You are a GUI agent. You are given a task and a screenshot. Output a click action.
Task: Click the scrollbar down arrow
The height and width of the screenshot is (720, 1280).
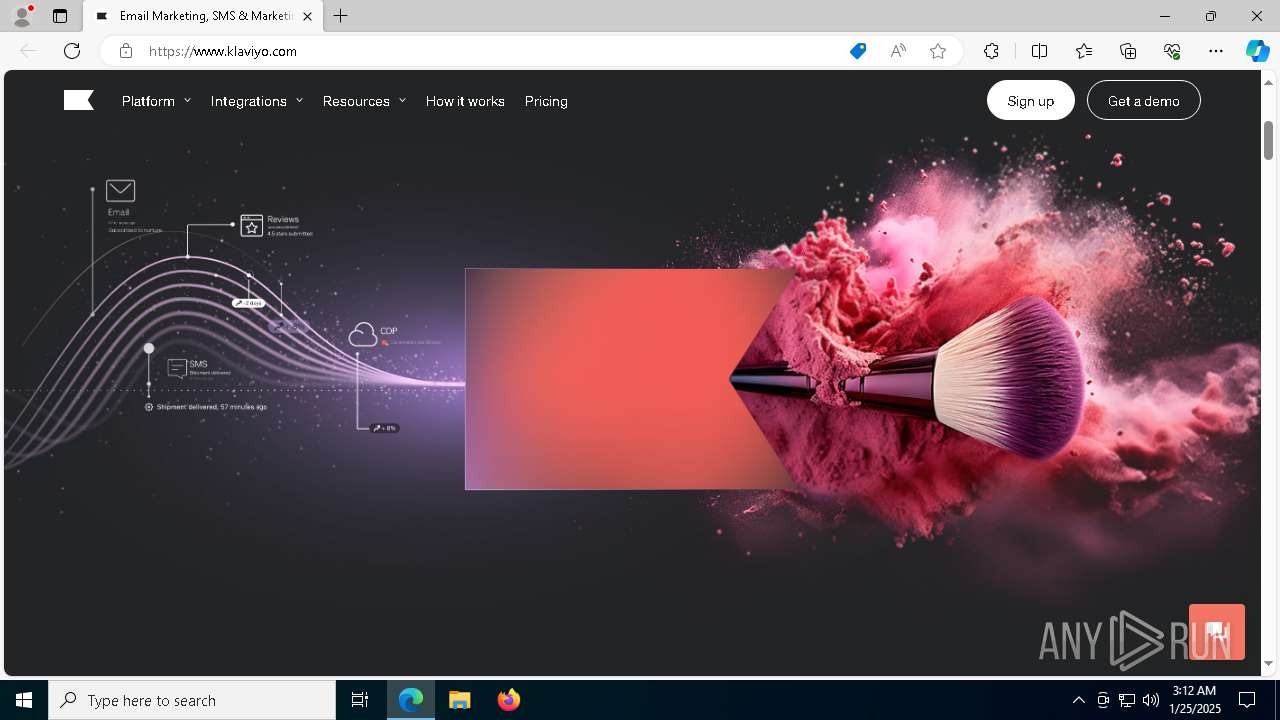(1268, 663)
